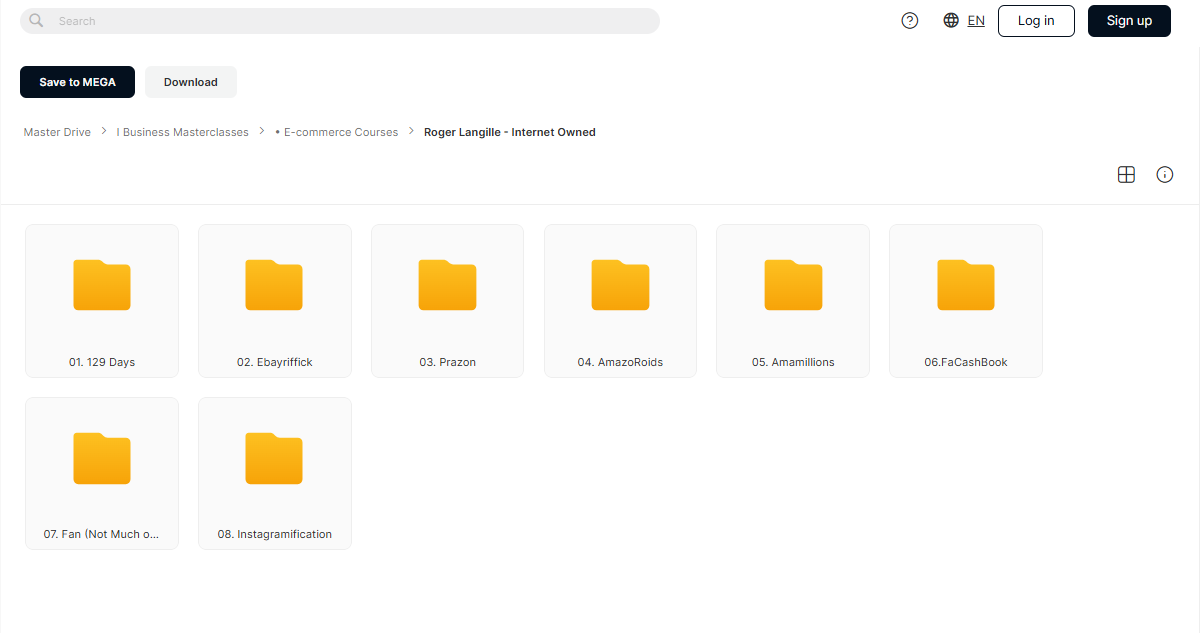Change language via the EN link

[x=976, y=21]
